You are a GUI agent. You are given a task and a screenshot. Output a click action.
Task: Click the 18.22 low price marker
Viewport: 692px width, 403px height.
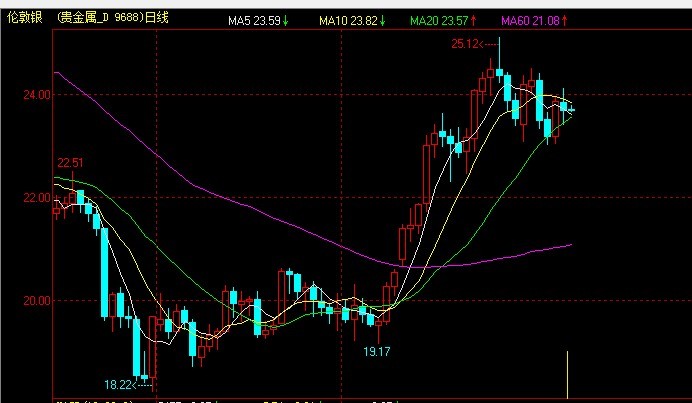tap(118, 384)
